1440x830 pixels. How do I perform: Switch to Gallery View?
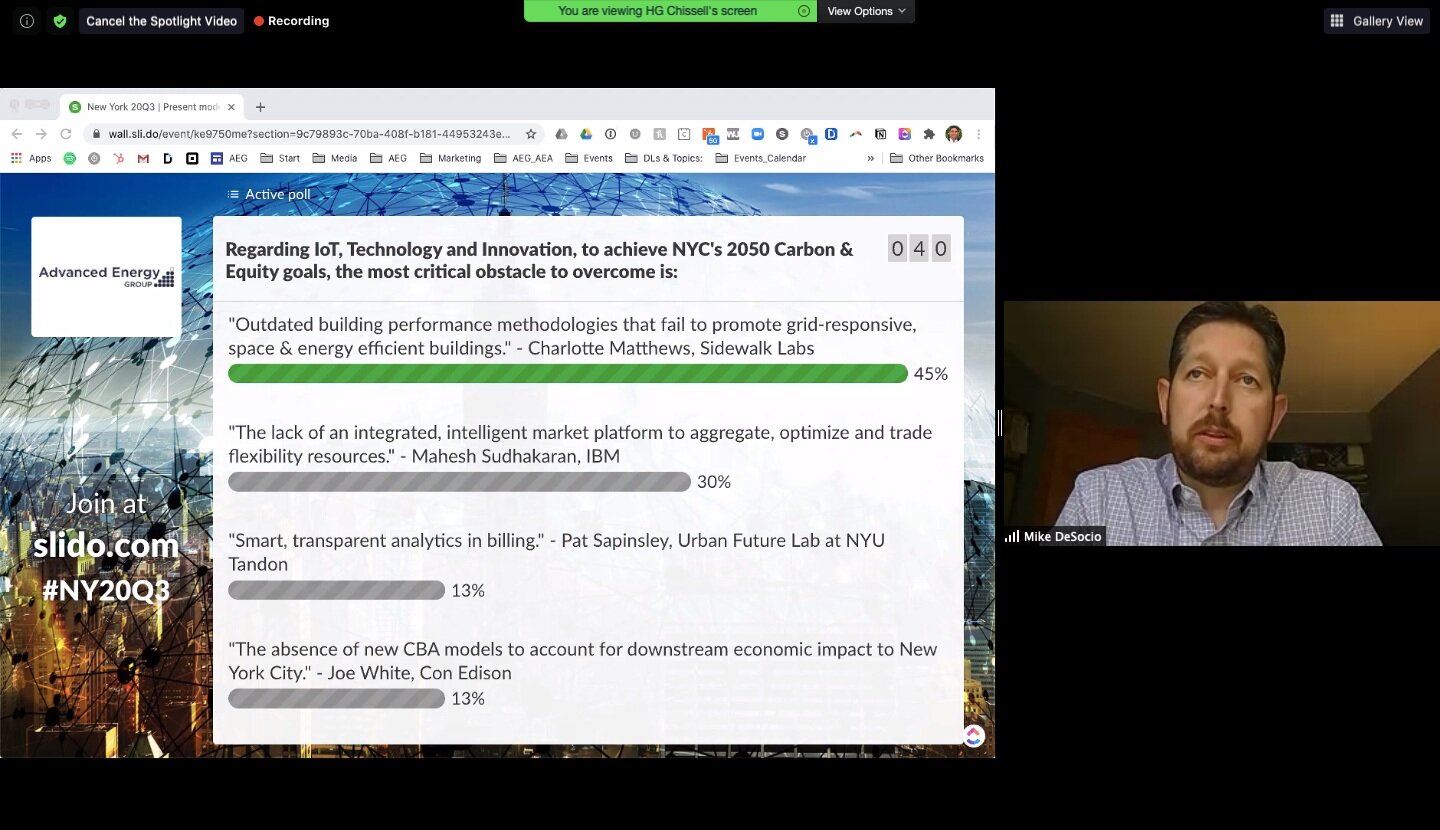1377,21
